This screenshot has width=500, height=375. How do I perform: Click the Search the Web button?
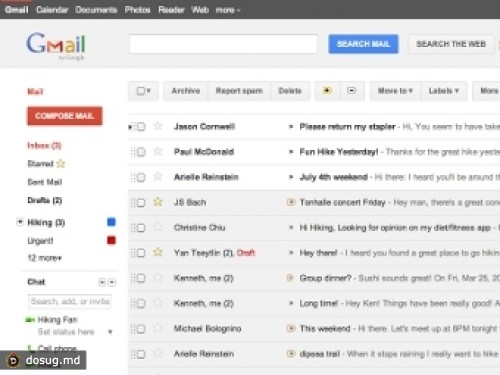[451, 44]
